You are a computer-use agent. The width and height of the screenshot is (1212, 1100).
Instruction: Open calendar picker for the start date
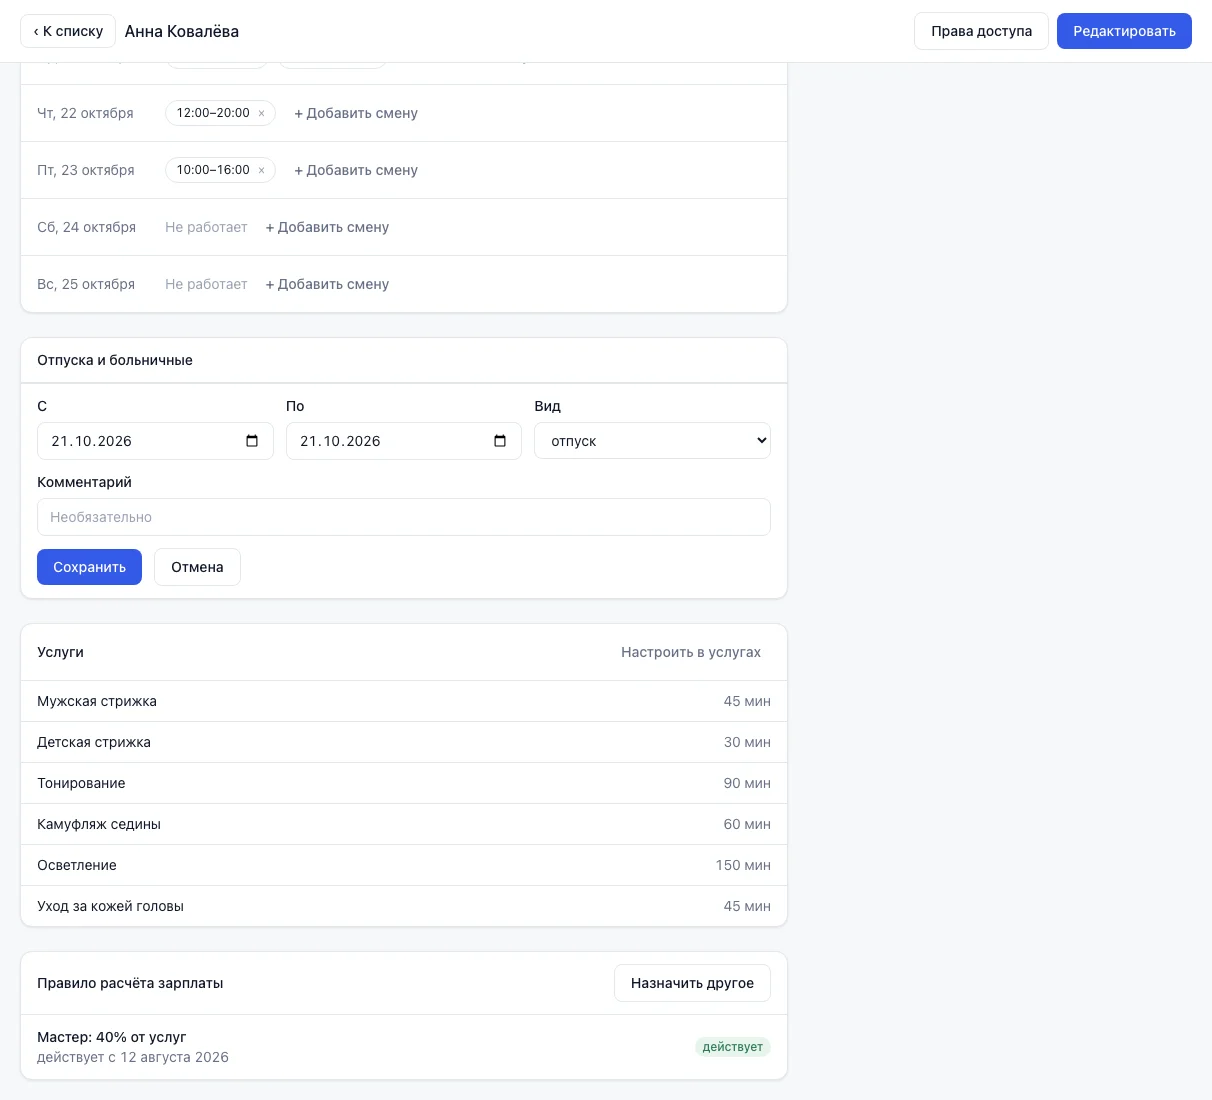252,441
